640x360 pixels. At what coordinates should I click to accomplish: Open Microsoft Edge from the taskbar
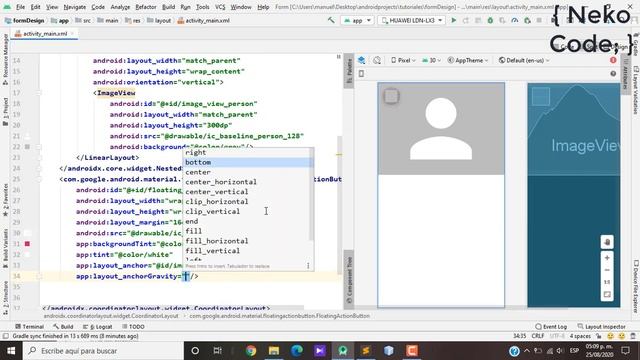coord(297,351)
